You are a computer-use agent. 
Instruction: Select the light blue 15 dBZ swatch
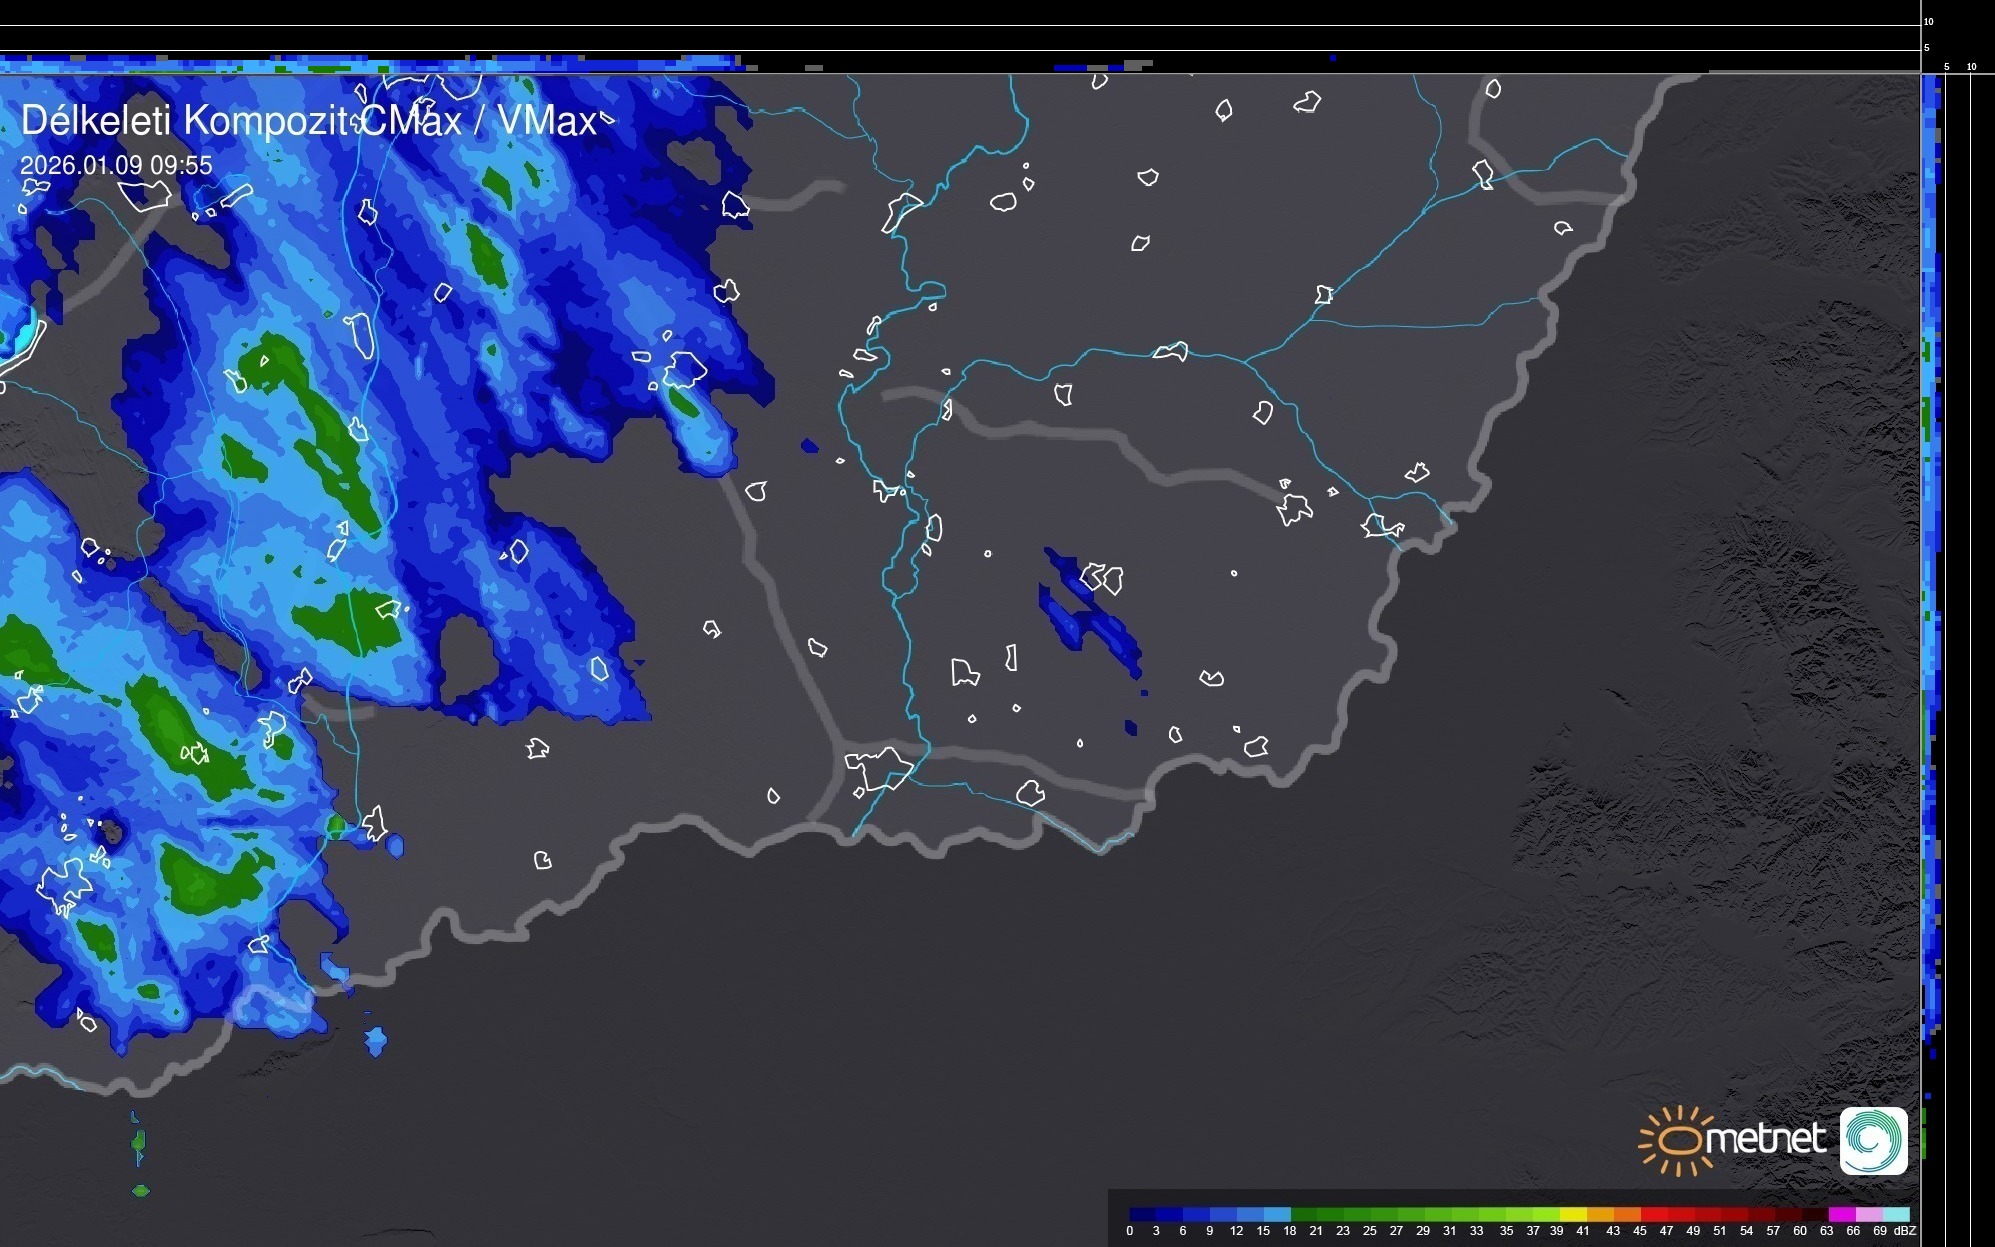(1277, 1214)
